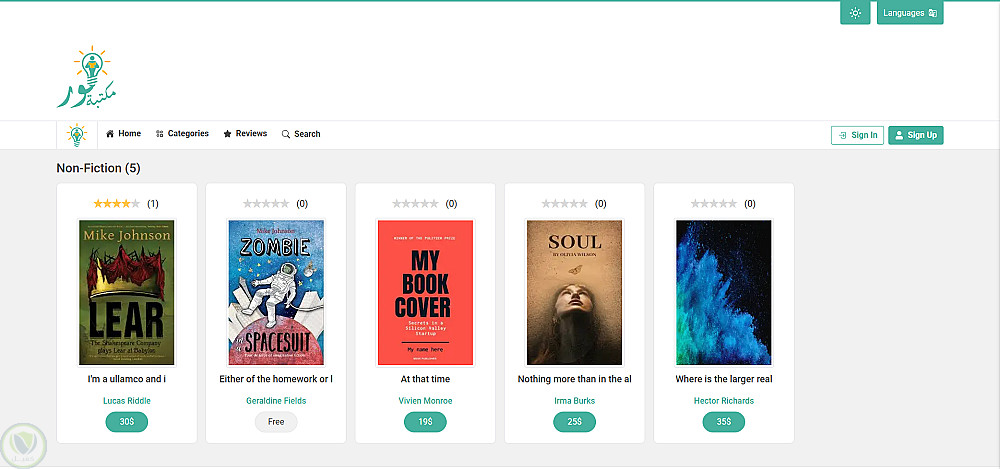Go to the Home menu item

coord(124,134)
